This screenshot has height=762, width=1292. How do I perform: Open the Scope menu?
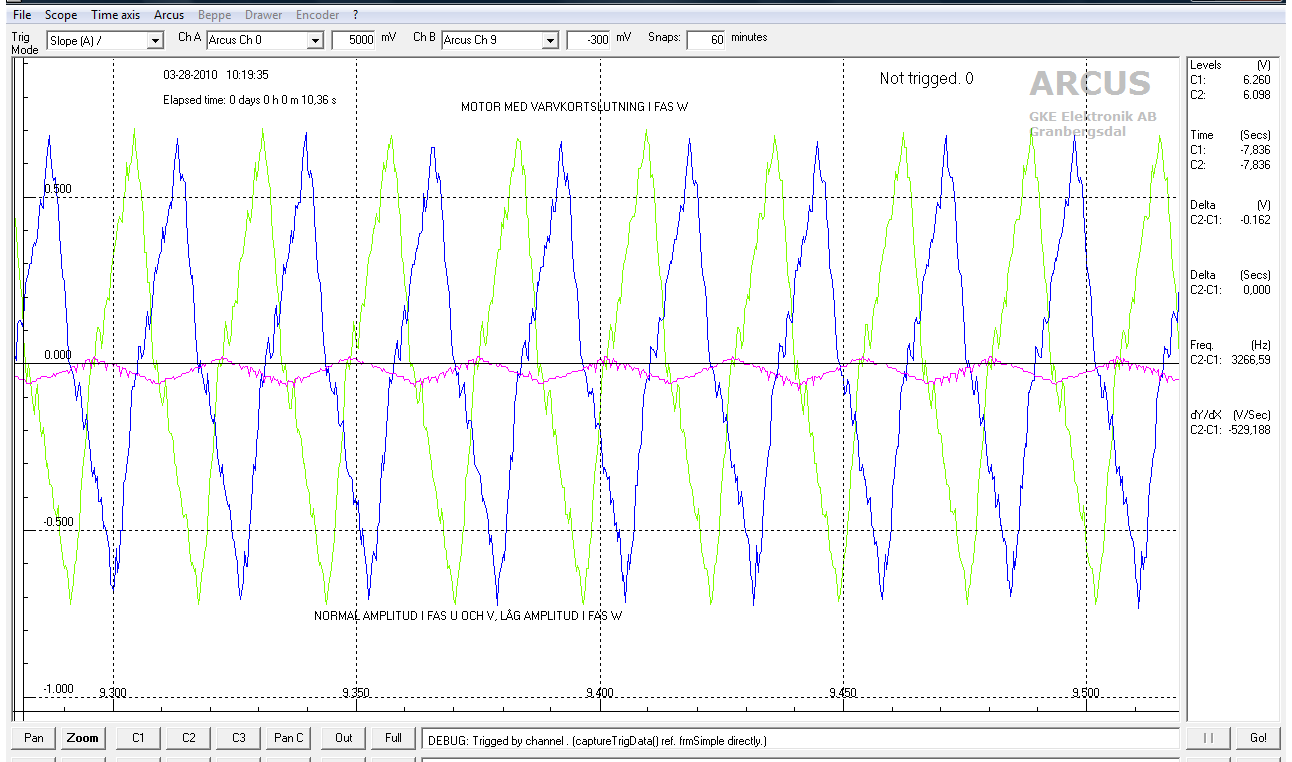coord(61,15)
